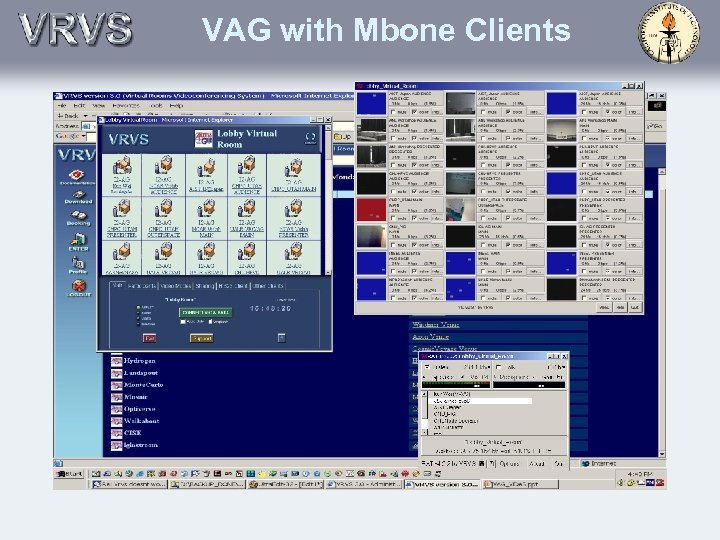
Task: Click the Start button on taskbar
Action: [70, 474]
